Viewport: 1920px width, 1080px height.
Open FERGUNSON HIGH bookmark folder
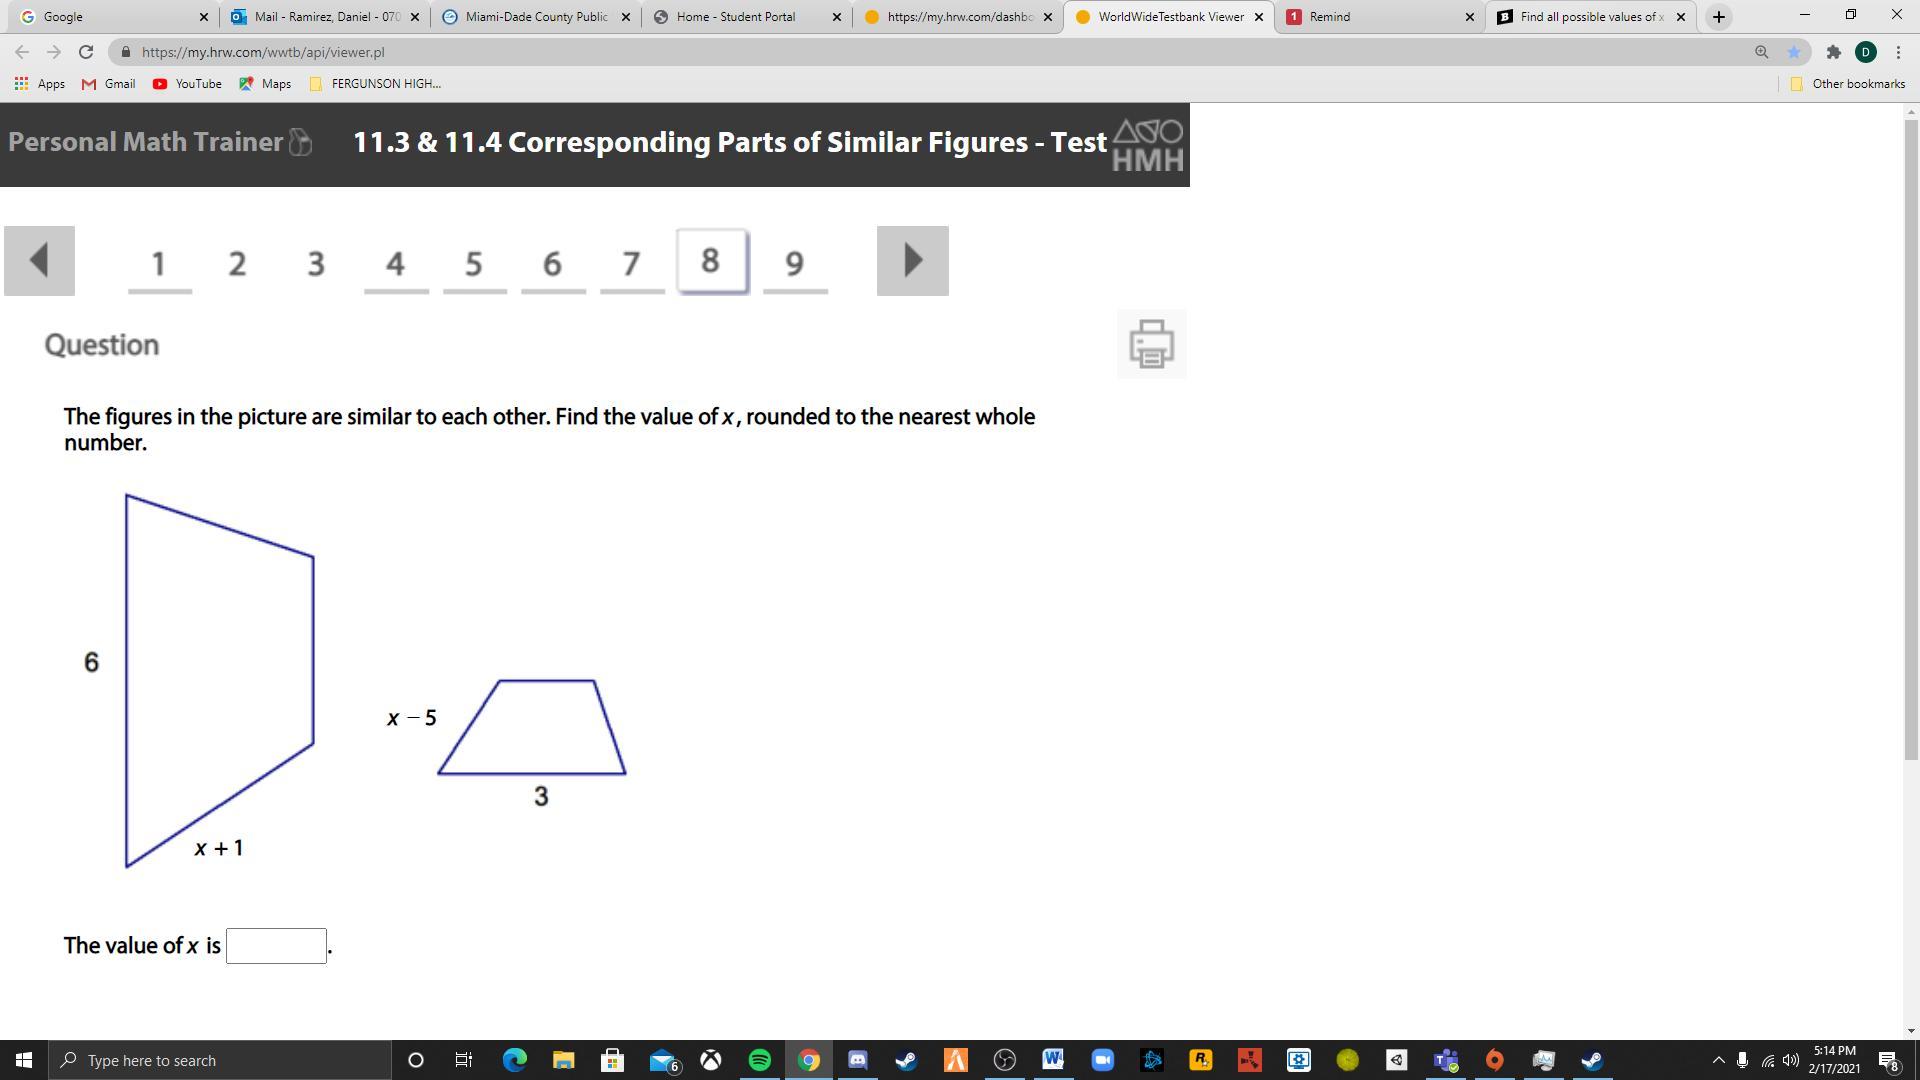[376, 84]
